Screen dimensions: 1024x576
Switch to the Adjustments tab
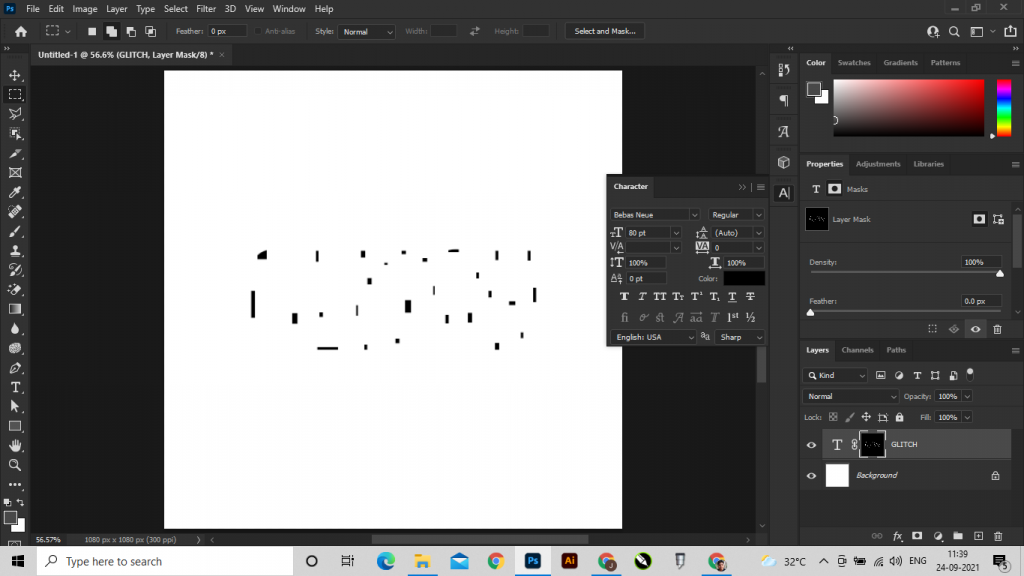(878, 164)
